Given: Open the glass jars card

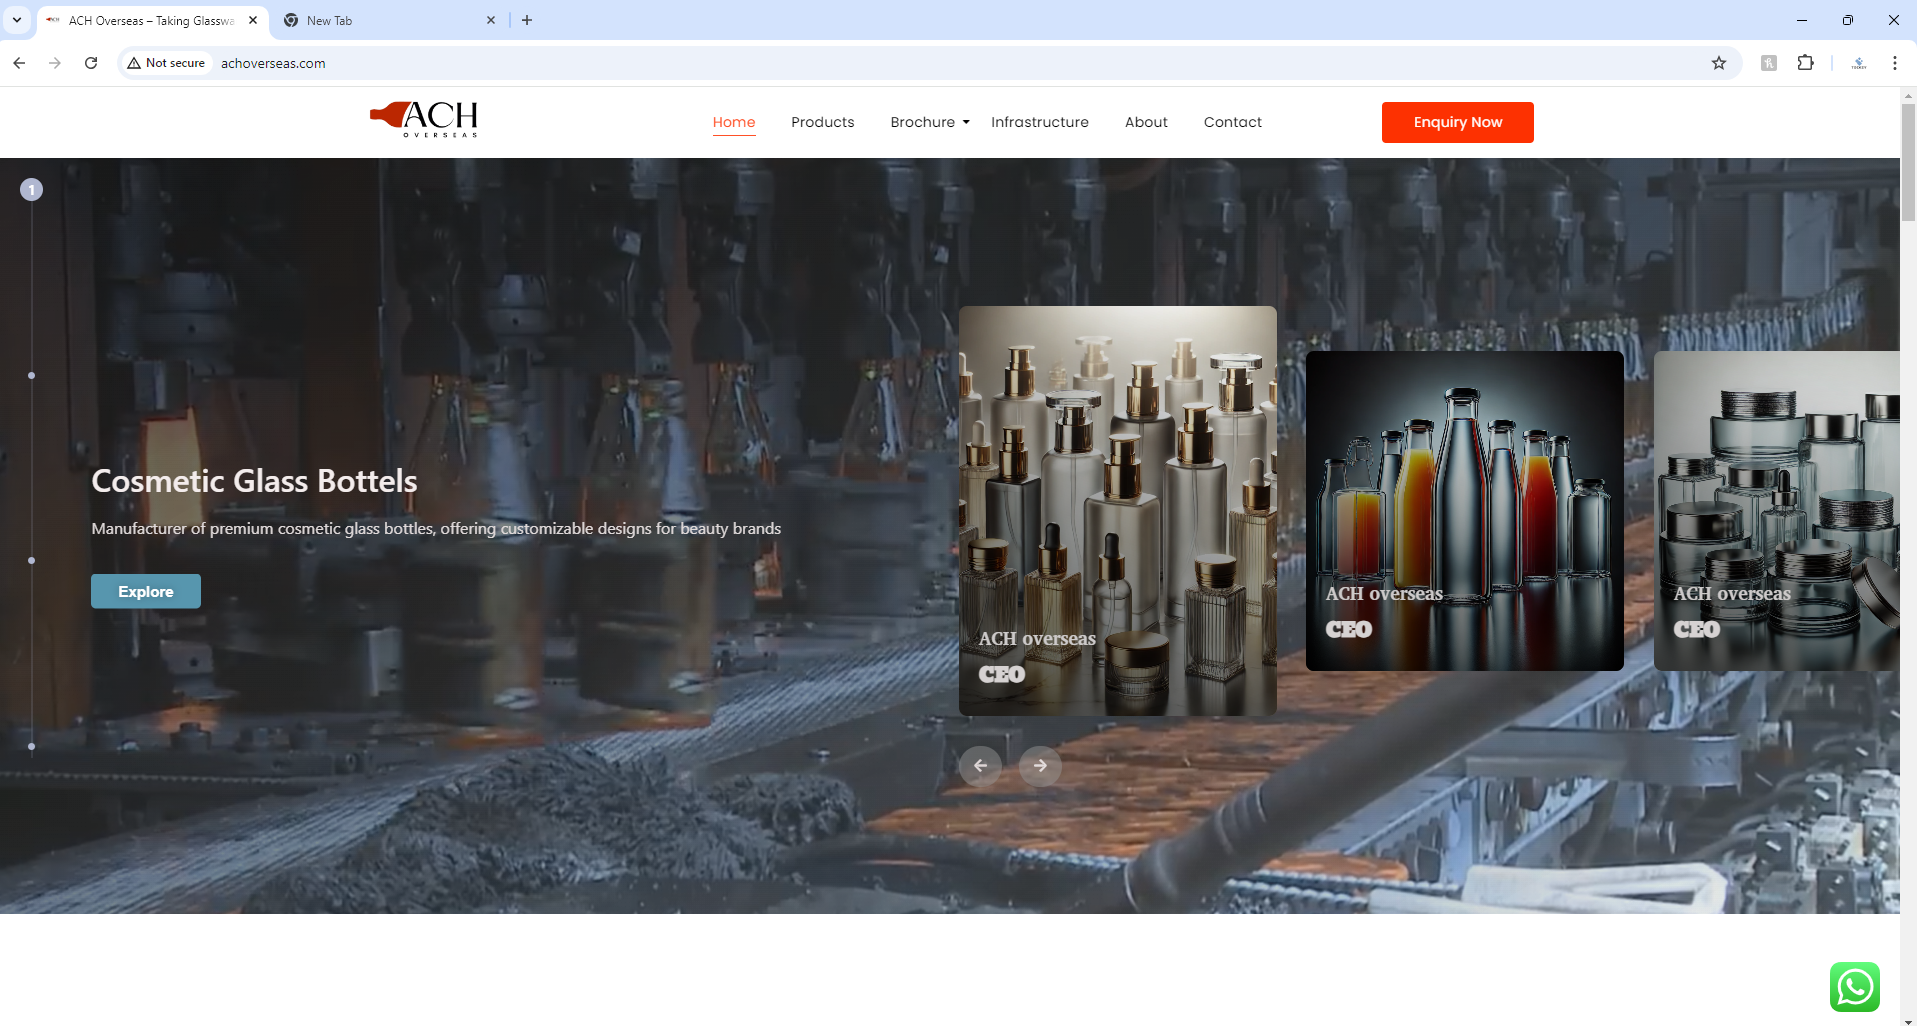Looking at the screenshot, I should [x=1777, y=511].
